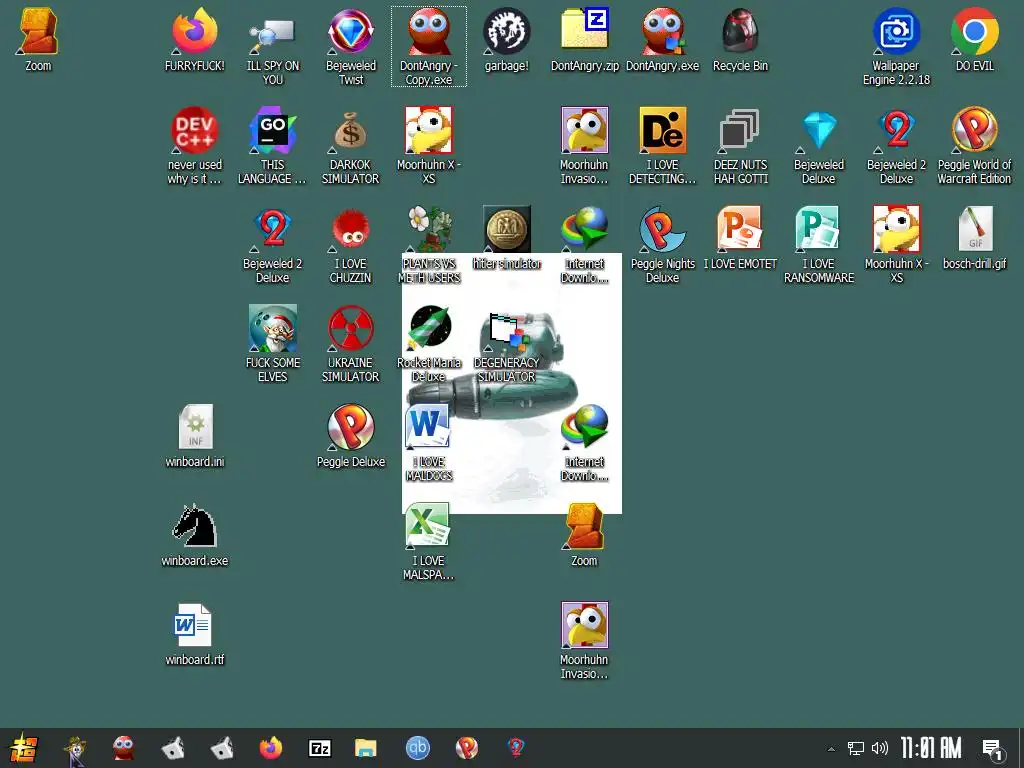Select the winboard.rtf document
The height and width of the screenshot is (768, 1024).
pos(195,633)
